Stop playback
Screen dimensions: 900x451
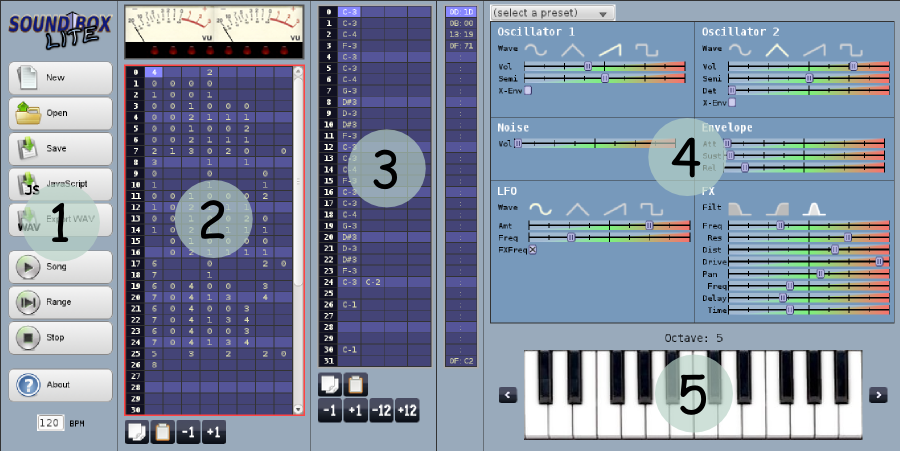[60, 338]
